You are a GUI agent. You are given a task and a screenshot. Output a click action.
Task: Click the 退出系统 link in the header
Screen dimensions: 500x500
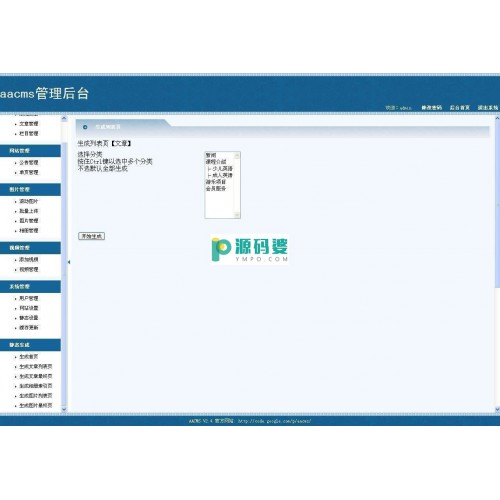[x=488, y=108]
